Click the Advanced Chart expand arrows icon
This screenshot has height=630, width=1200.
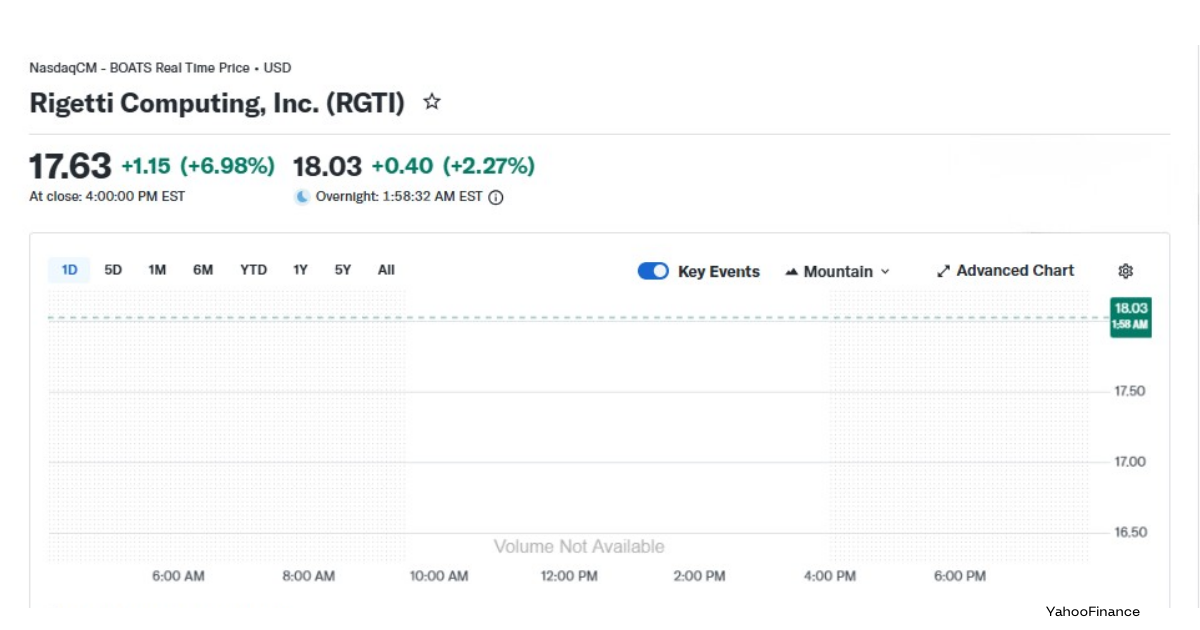coord(941,270)
